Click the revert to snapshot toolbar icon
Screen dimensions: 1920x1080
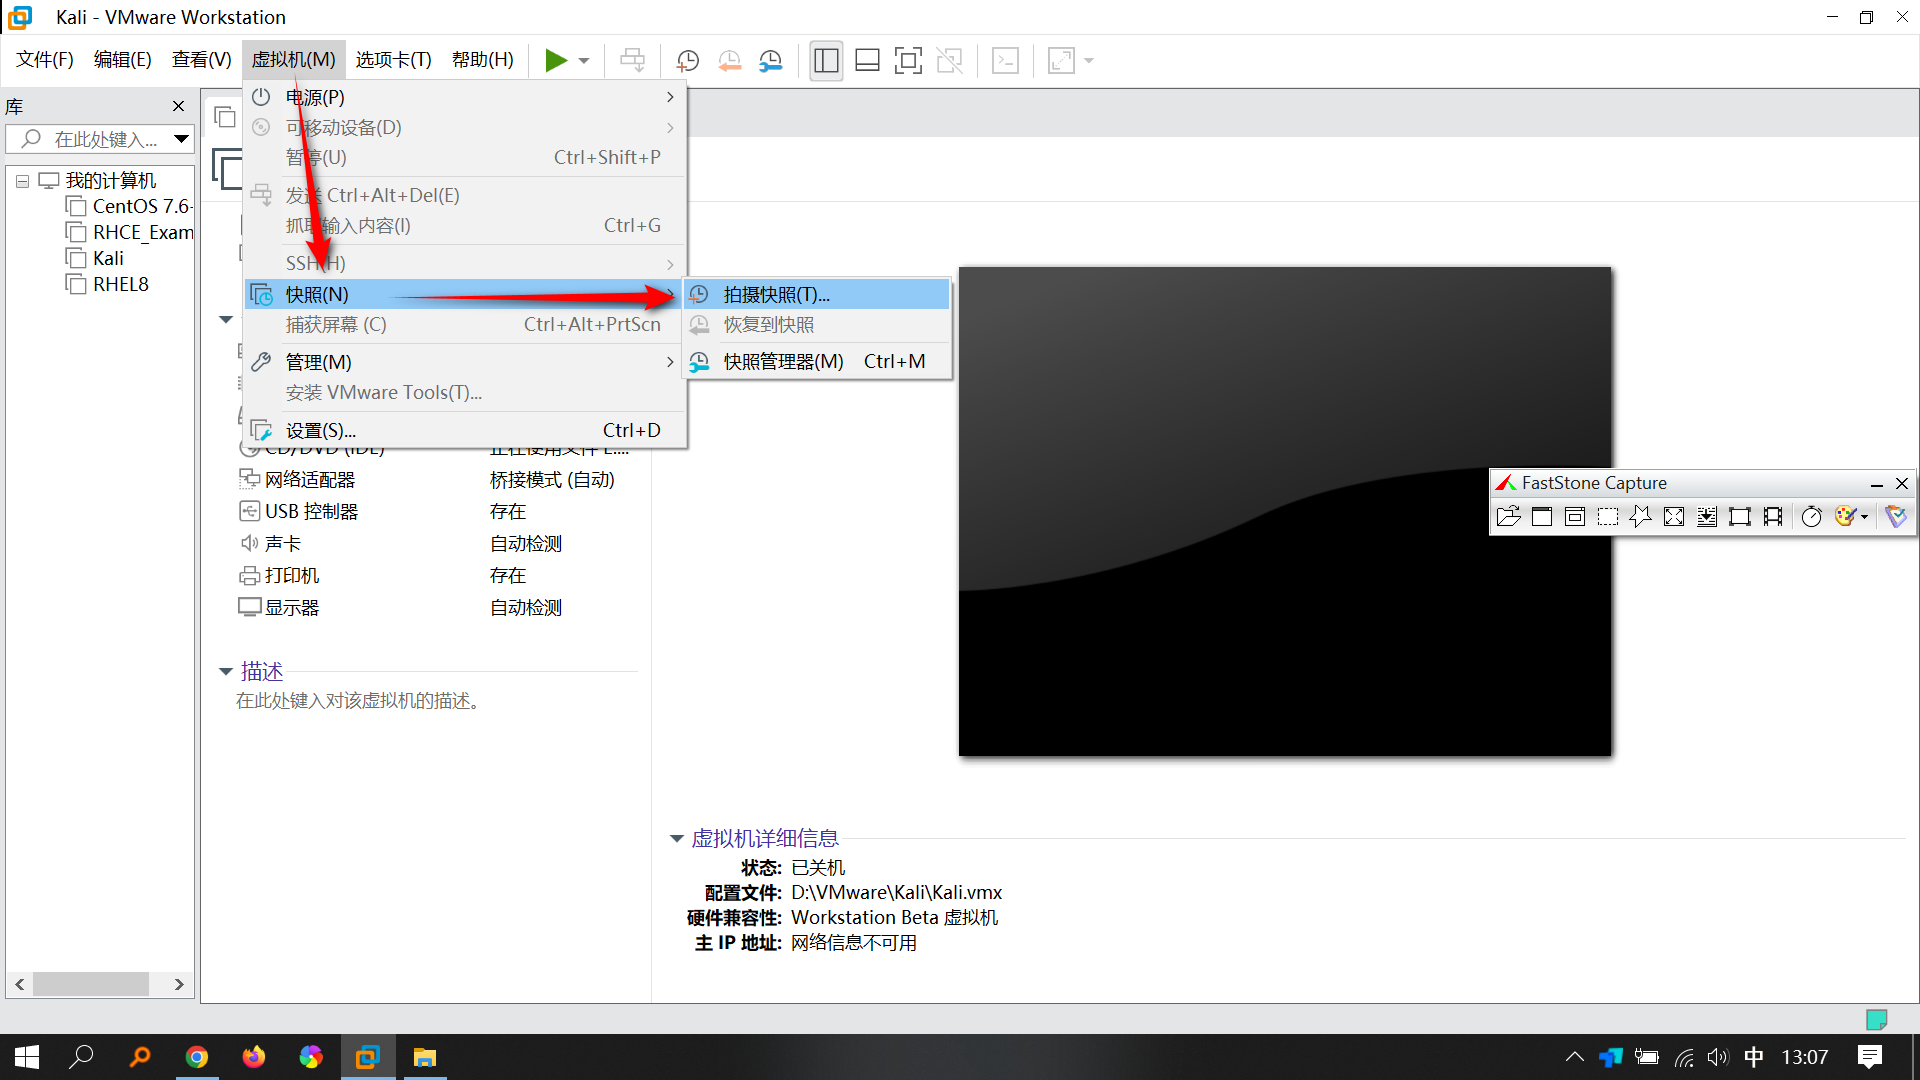tap(729, 61)
